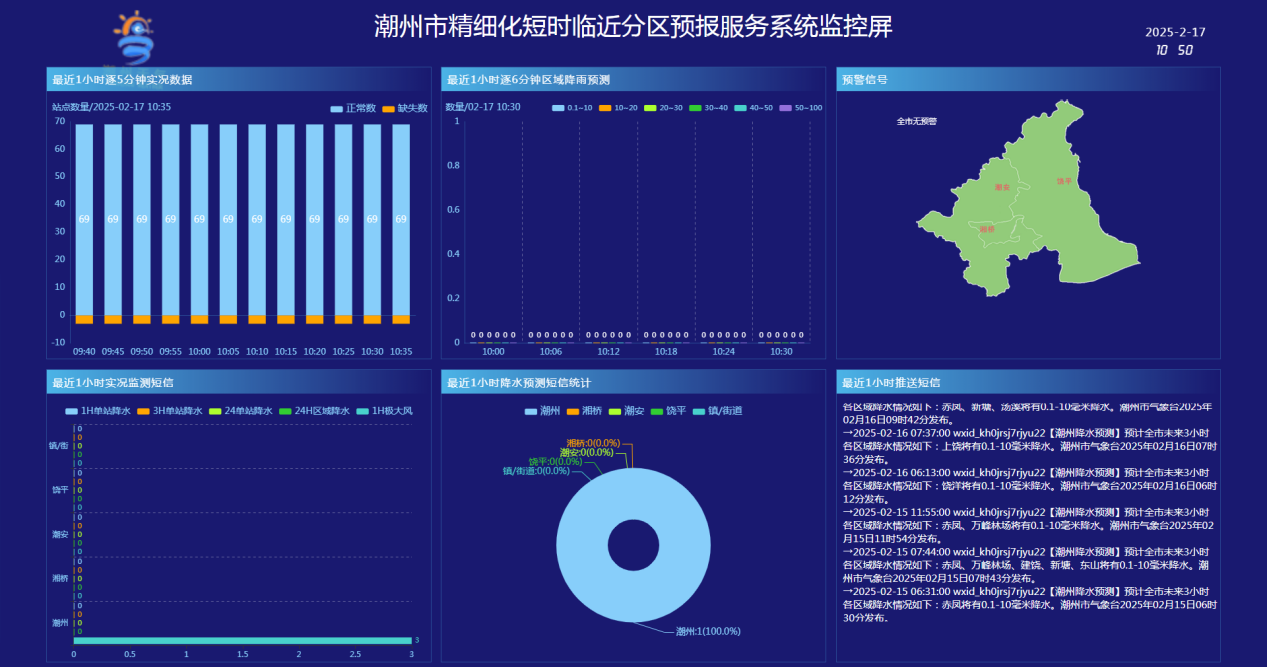This screenshot has height=667, width=1267.
Task: Click the 饶平:0(0.0%) pie label
Action: [x=555, y=461]
